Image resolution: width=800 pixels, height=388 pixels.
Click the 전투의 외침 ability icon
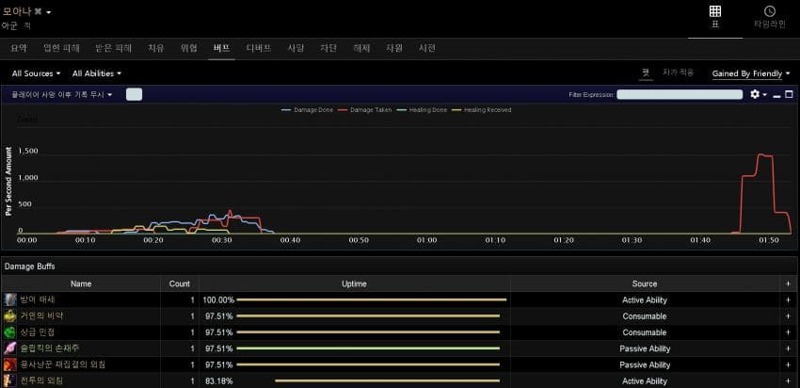(x=10, y=381)
